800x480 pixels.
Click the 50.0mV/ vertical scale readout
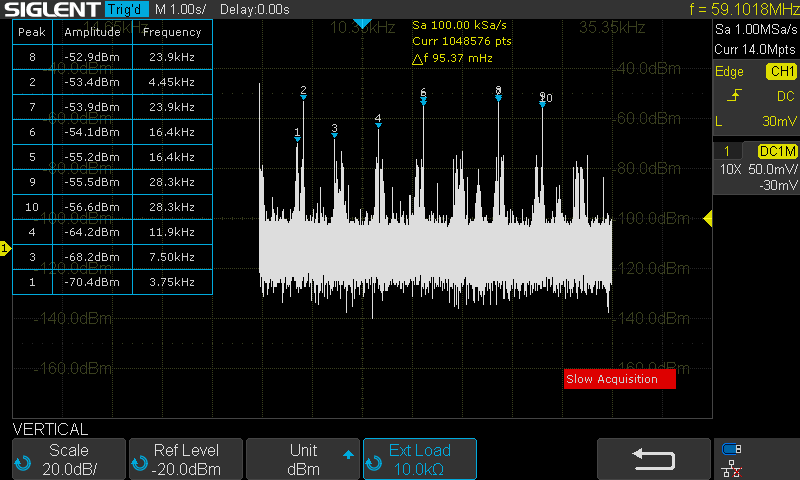pos(772,169)
